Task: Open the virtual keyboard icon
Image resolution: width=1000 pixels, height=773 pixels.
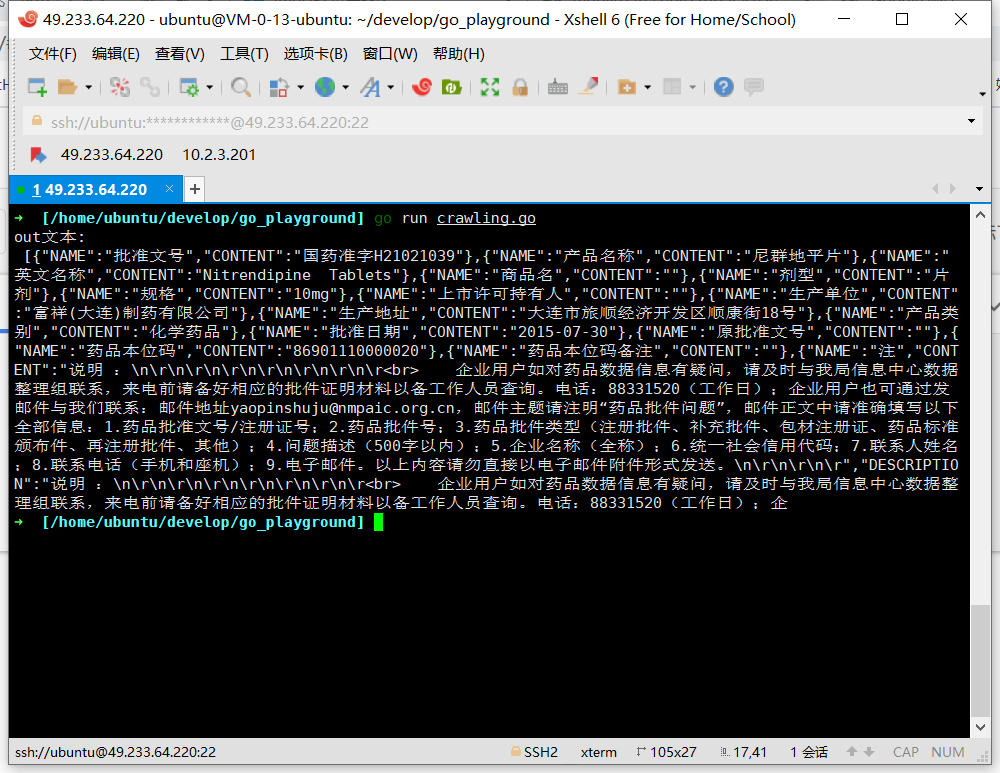Action: pos(557,87)
